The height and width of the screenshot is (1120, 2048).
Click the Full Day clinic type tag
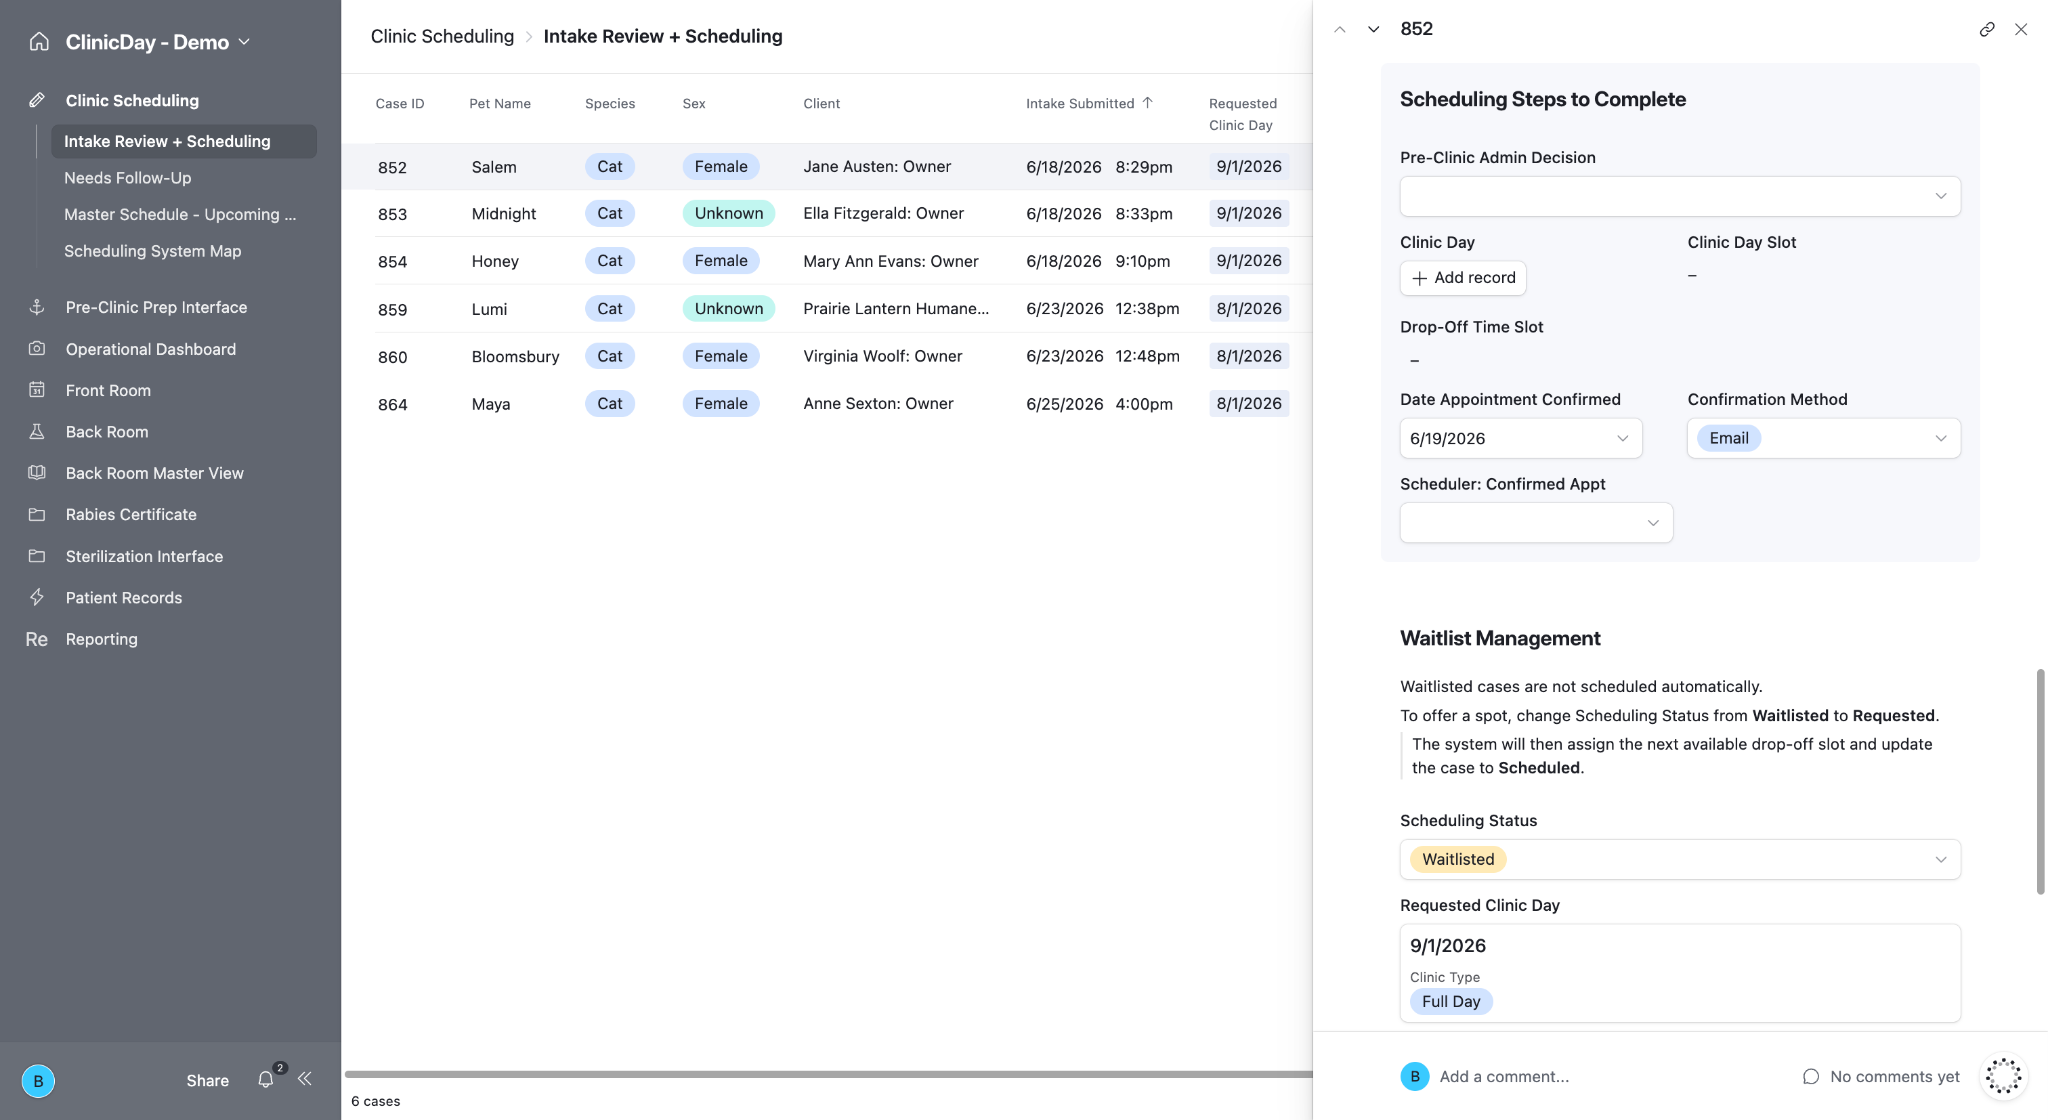(1451, 1001)
